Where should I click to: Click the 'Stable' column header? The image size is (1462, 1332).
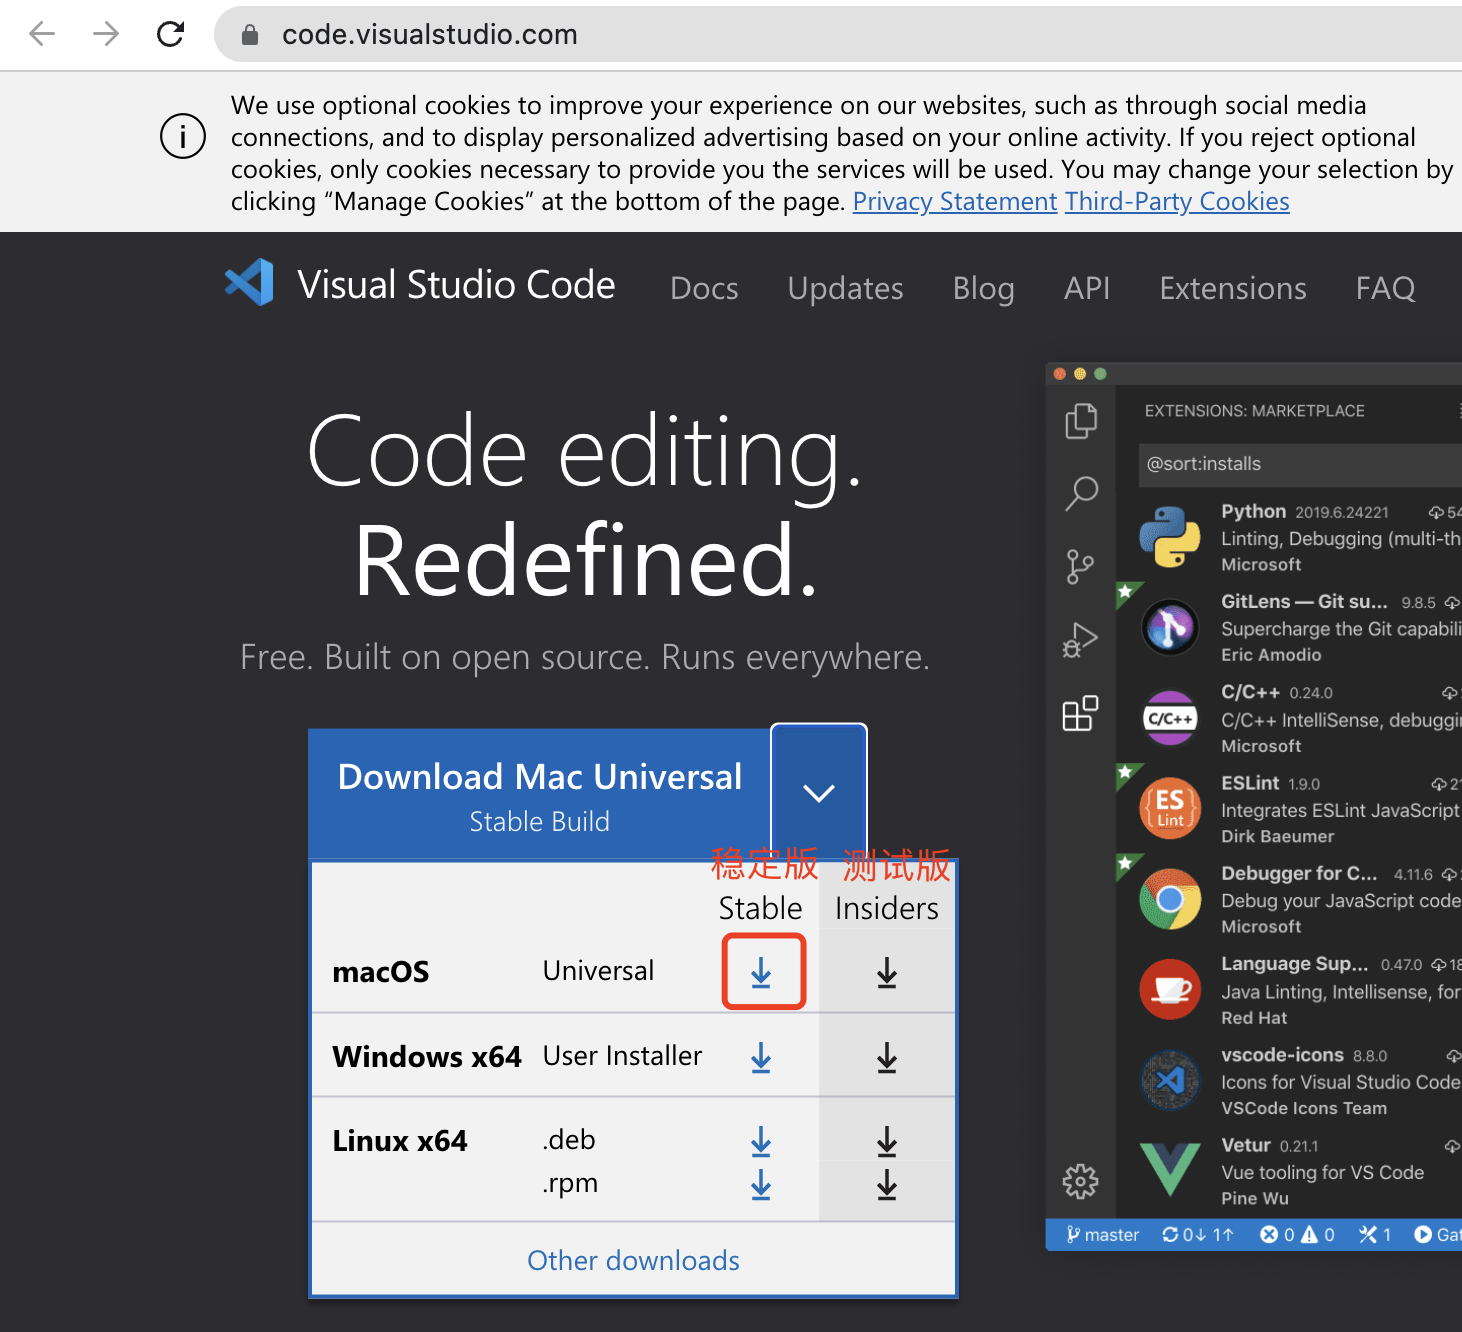(761, 908)
